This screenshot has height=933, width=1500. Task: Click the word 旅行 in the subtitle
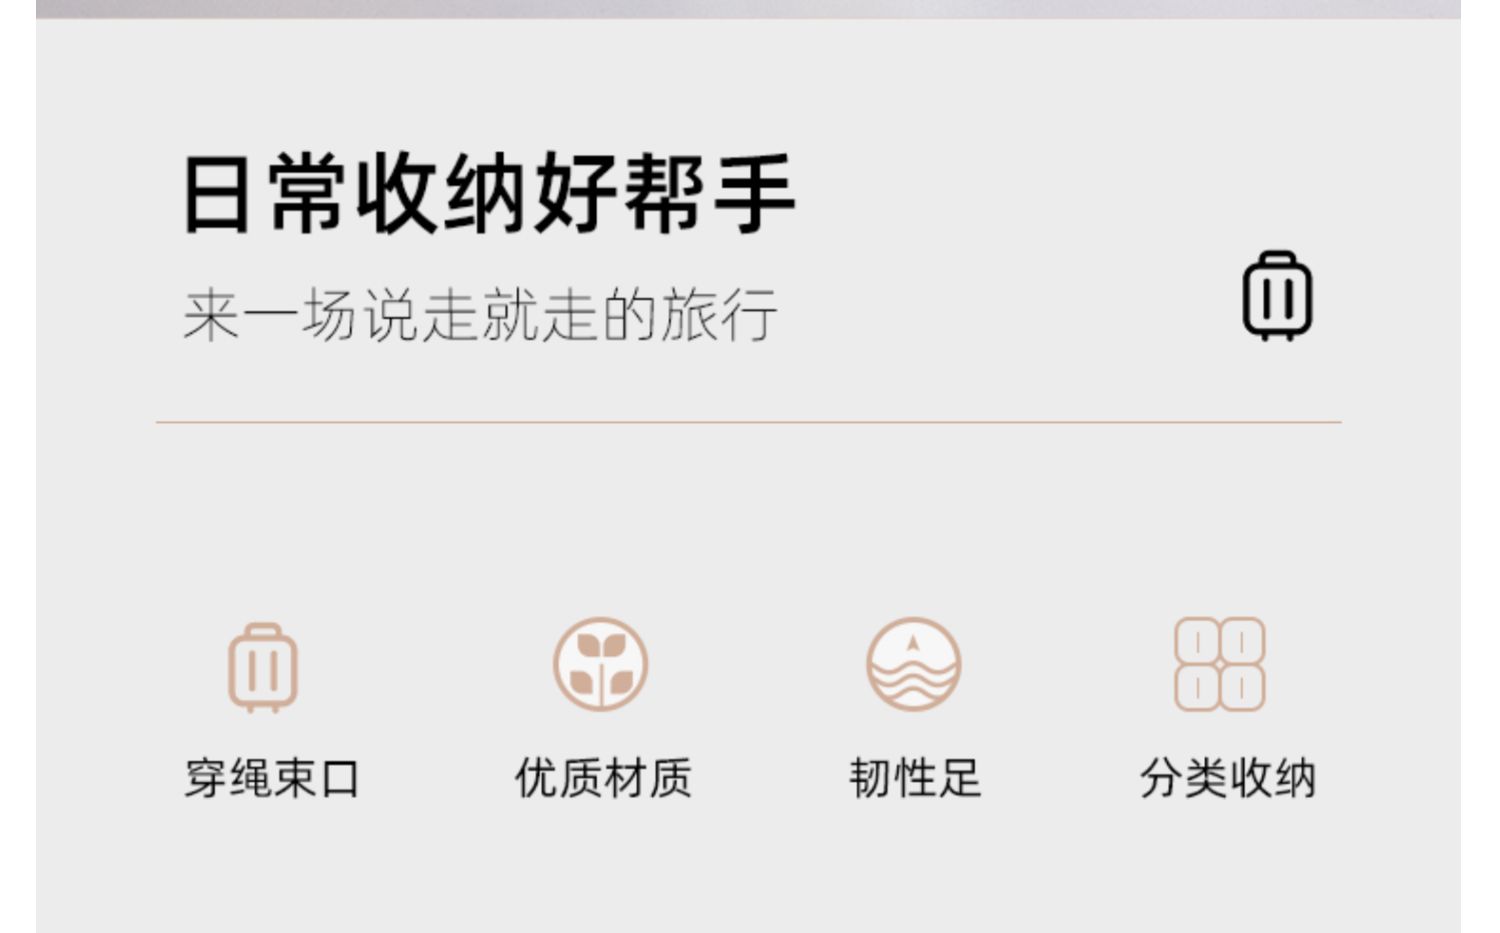pos(719,315)
